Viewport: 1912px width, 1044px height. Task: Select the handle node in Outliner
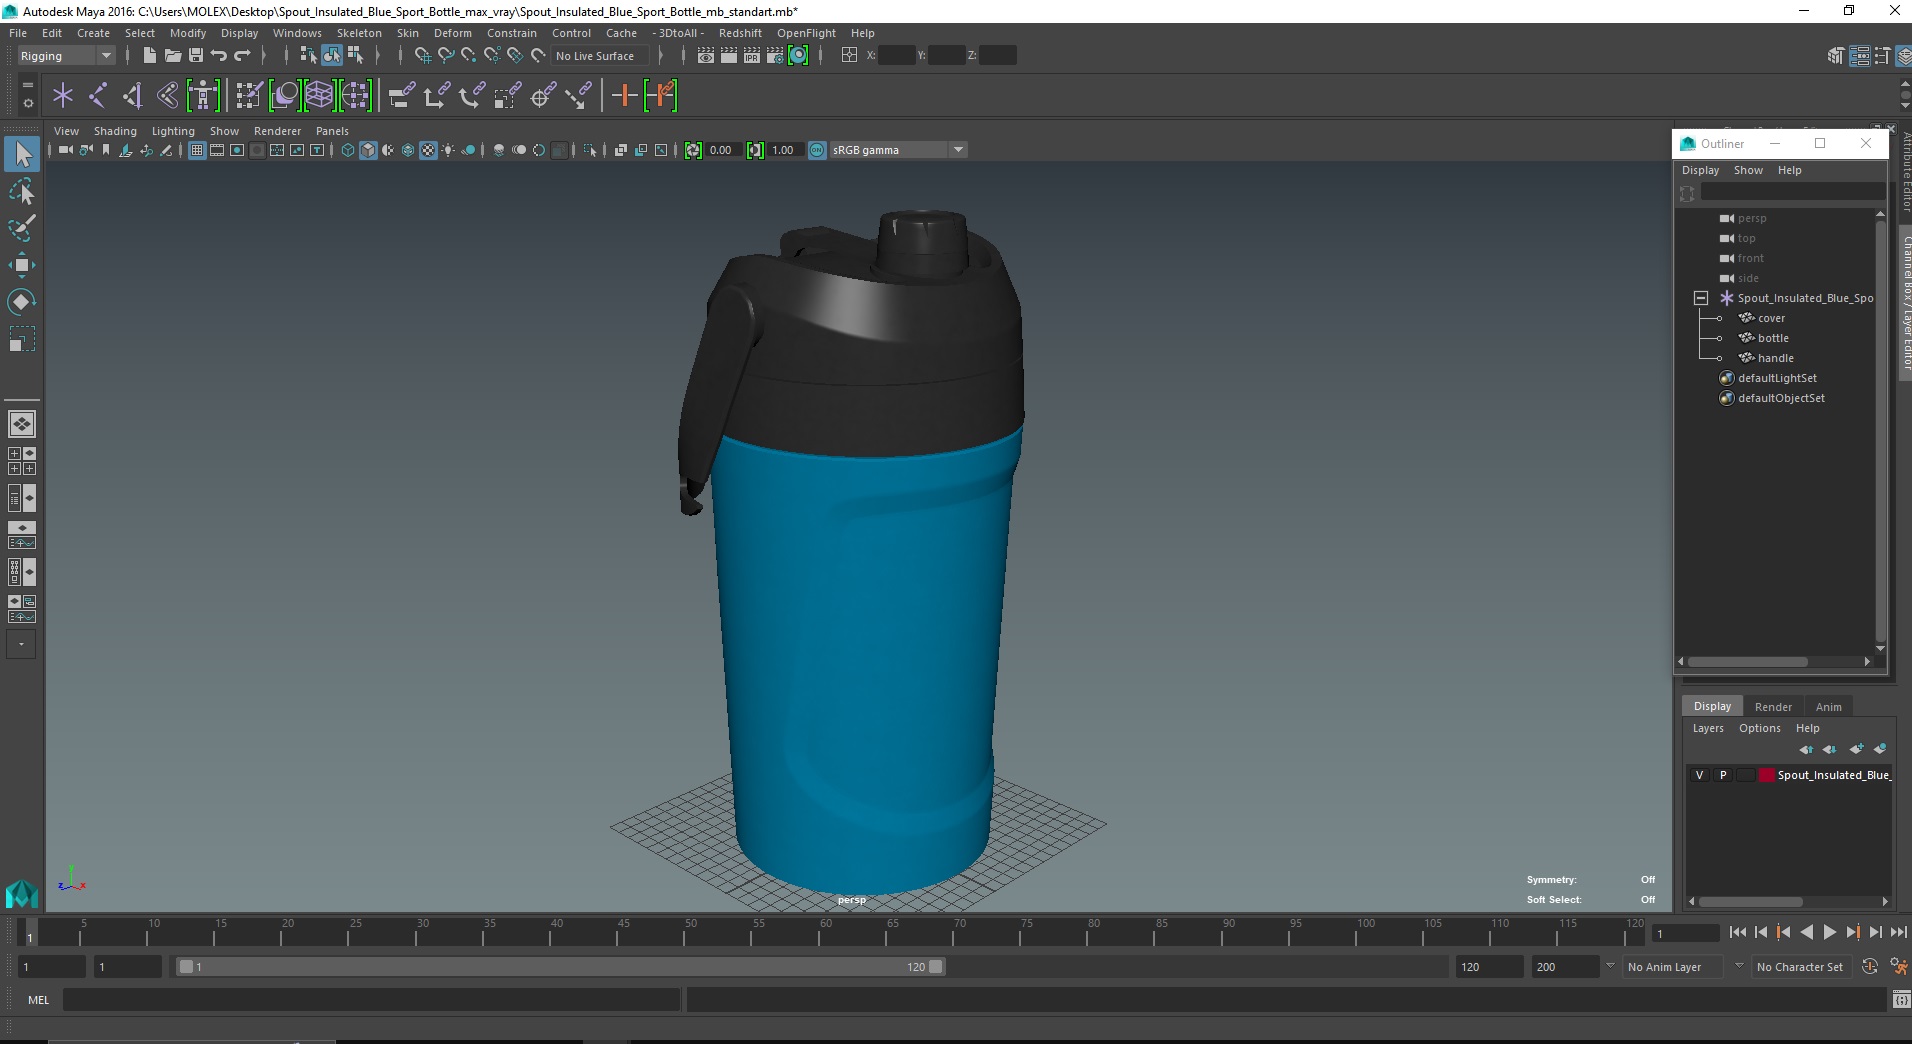pos(1775,358)
